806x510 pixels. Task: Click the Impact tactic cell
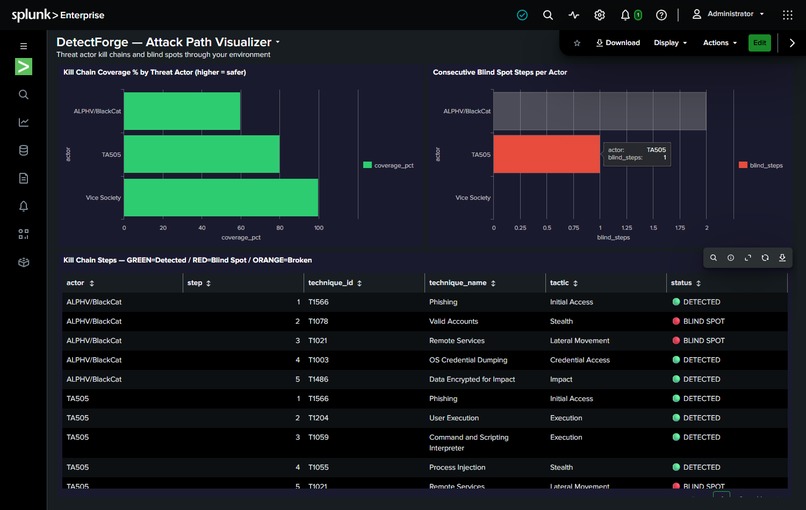[x=561, y=379]
